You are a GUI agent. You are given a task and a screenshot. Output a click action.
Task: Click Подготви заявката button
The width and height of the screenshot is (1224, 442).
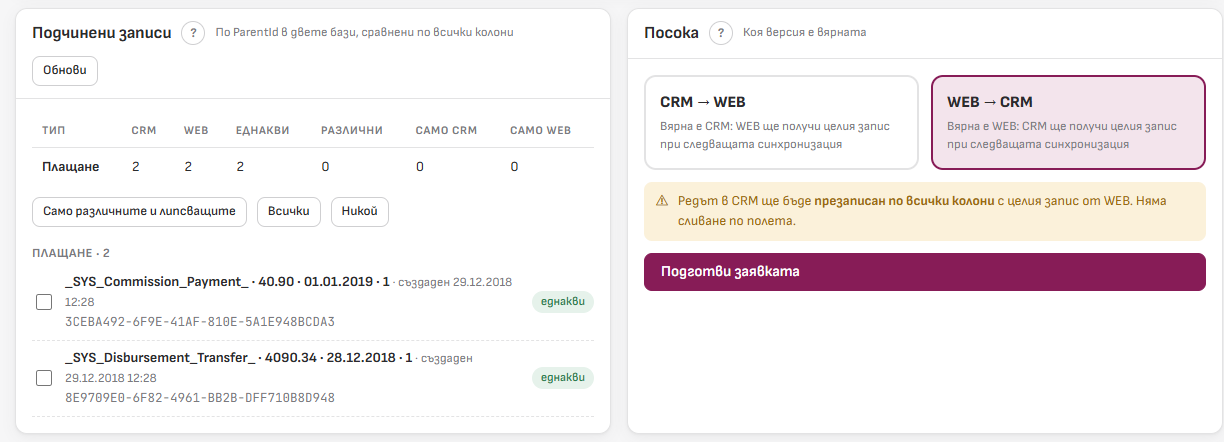click(925, 272)
